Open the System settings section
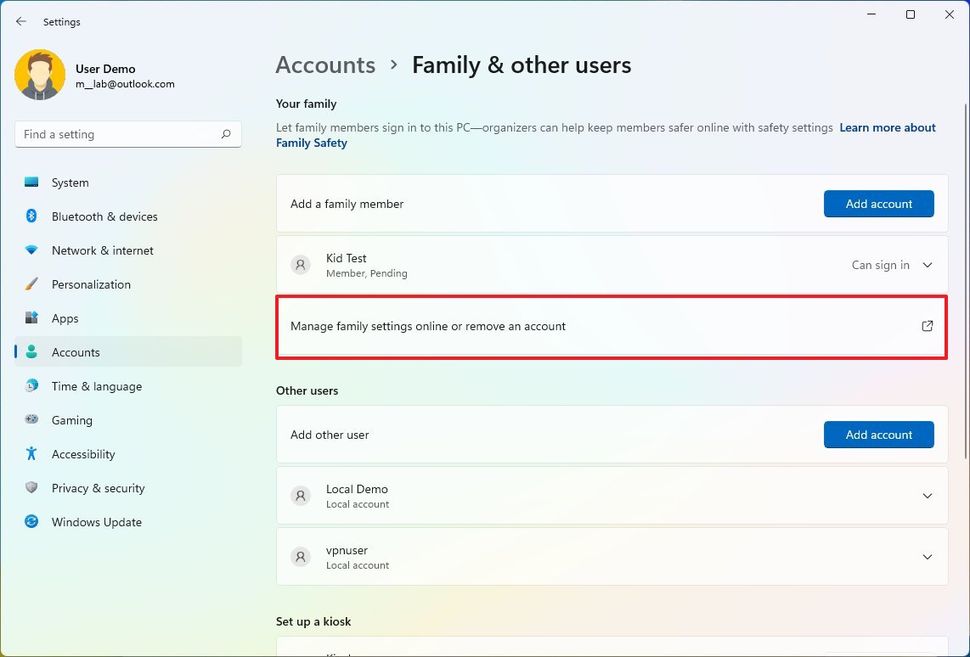 click(x=70, y=183)
